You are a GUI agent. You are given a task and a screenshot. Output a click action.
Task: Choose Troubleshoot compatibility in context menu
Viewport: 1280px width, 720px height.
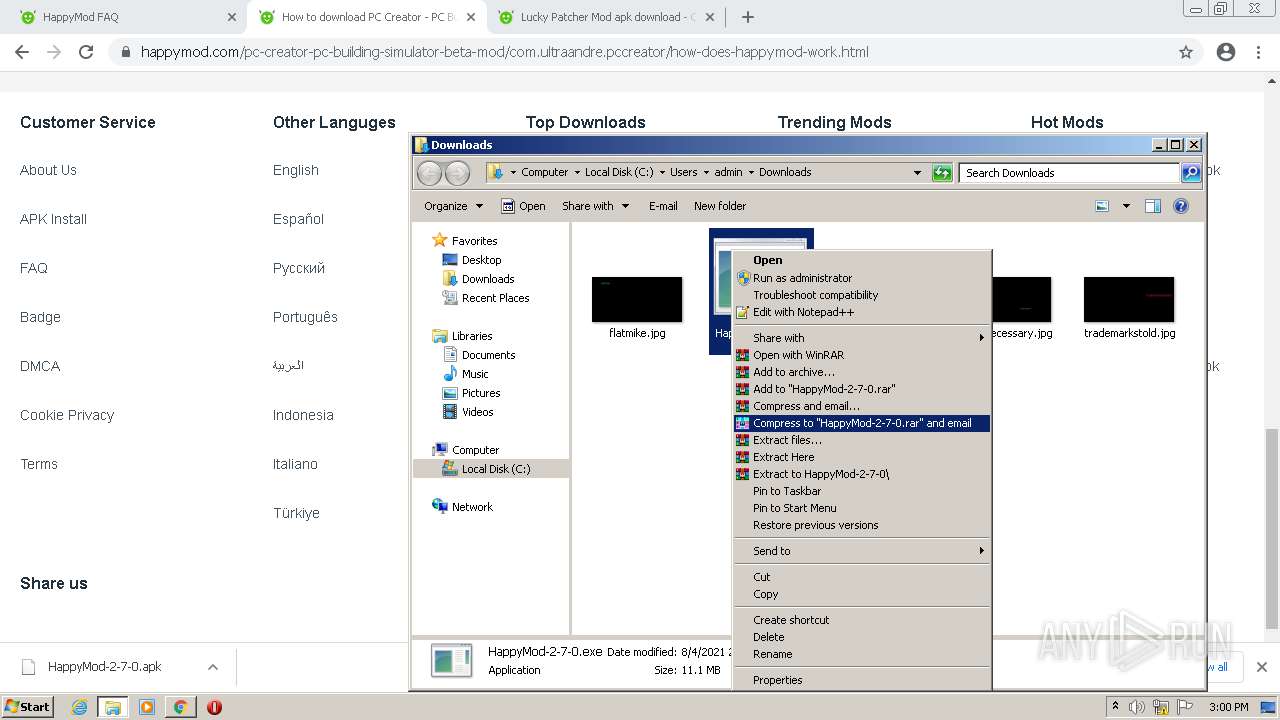coord(862,295)
